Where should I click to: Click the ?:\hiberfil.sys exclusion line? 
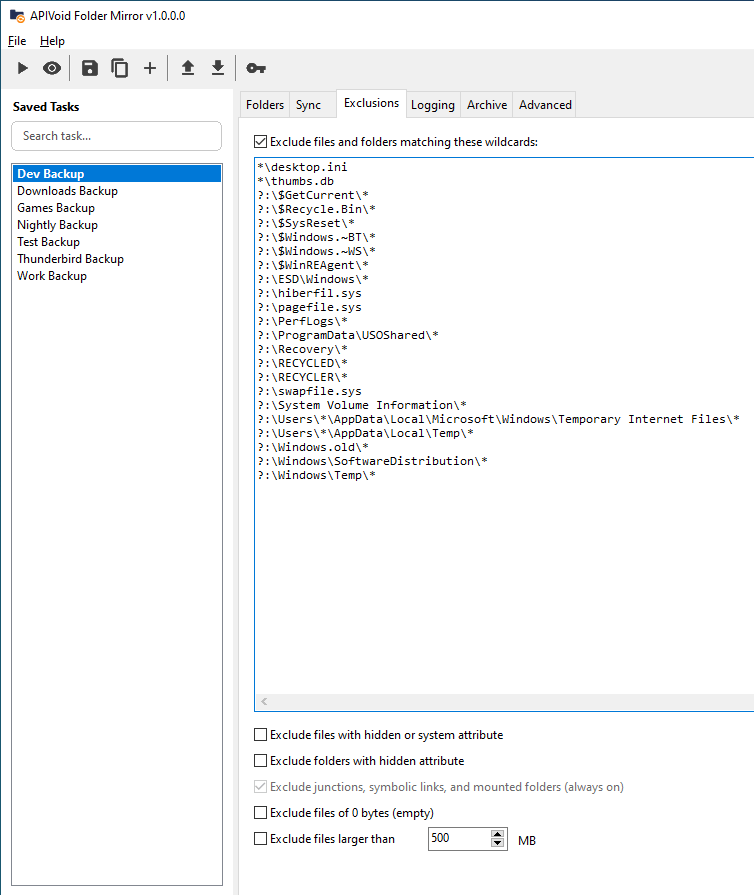coord(309,293)
